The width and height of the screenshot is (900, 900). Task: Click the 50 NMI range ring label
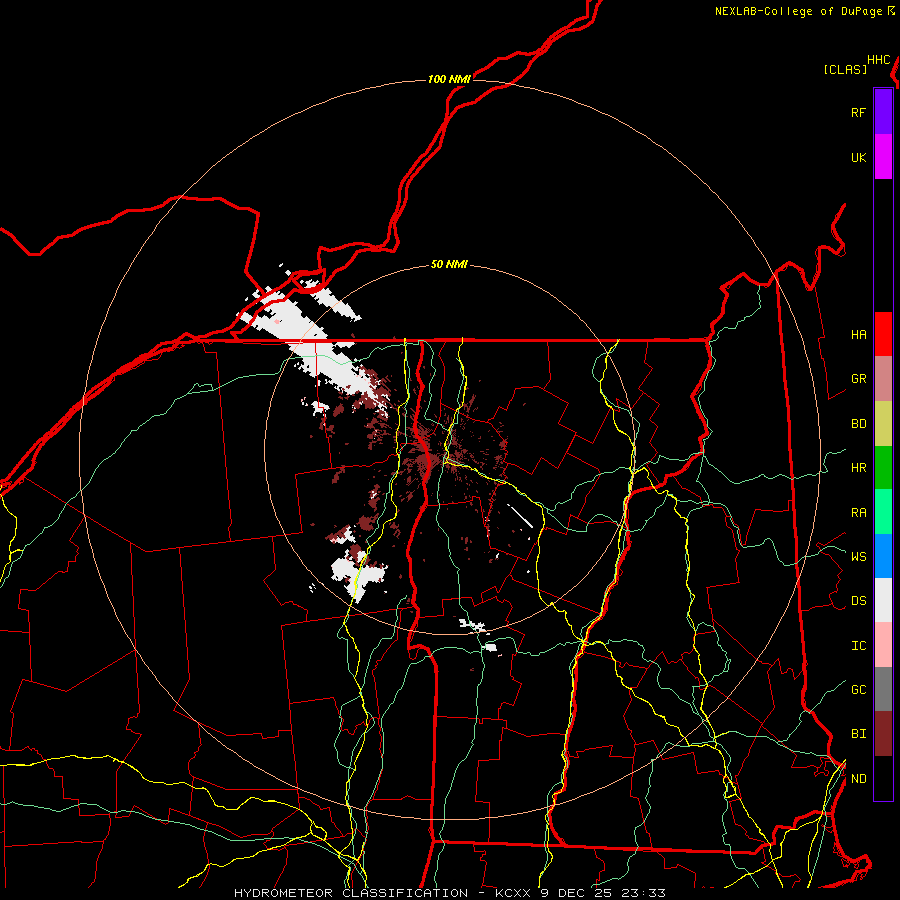(x=449, y=264)
